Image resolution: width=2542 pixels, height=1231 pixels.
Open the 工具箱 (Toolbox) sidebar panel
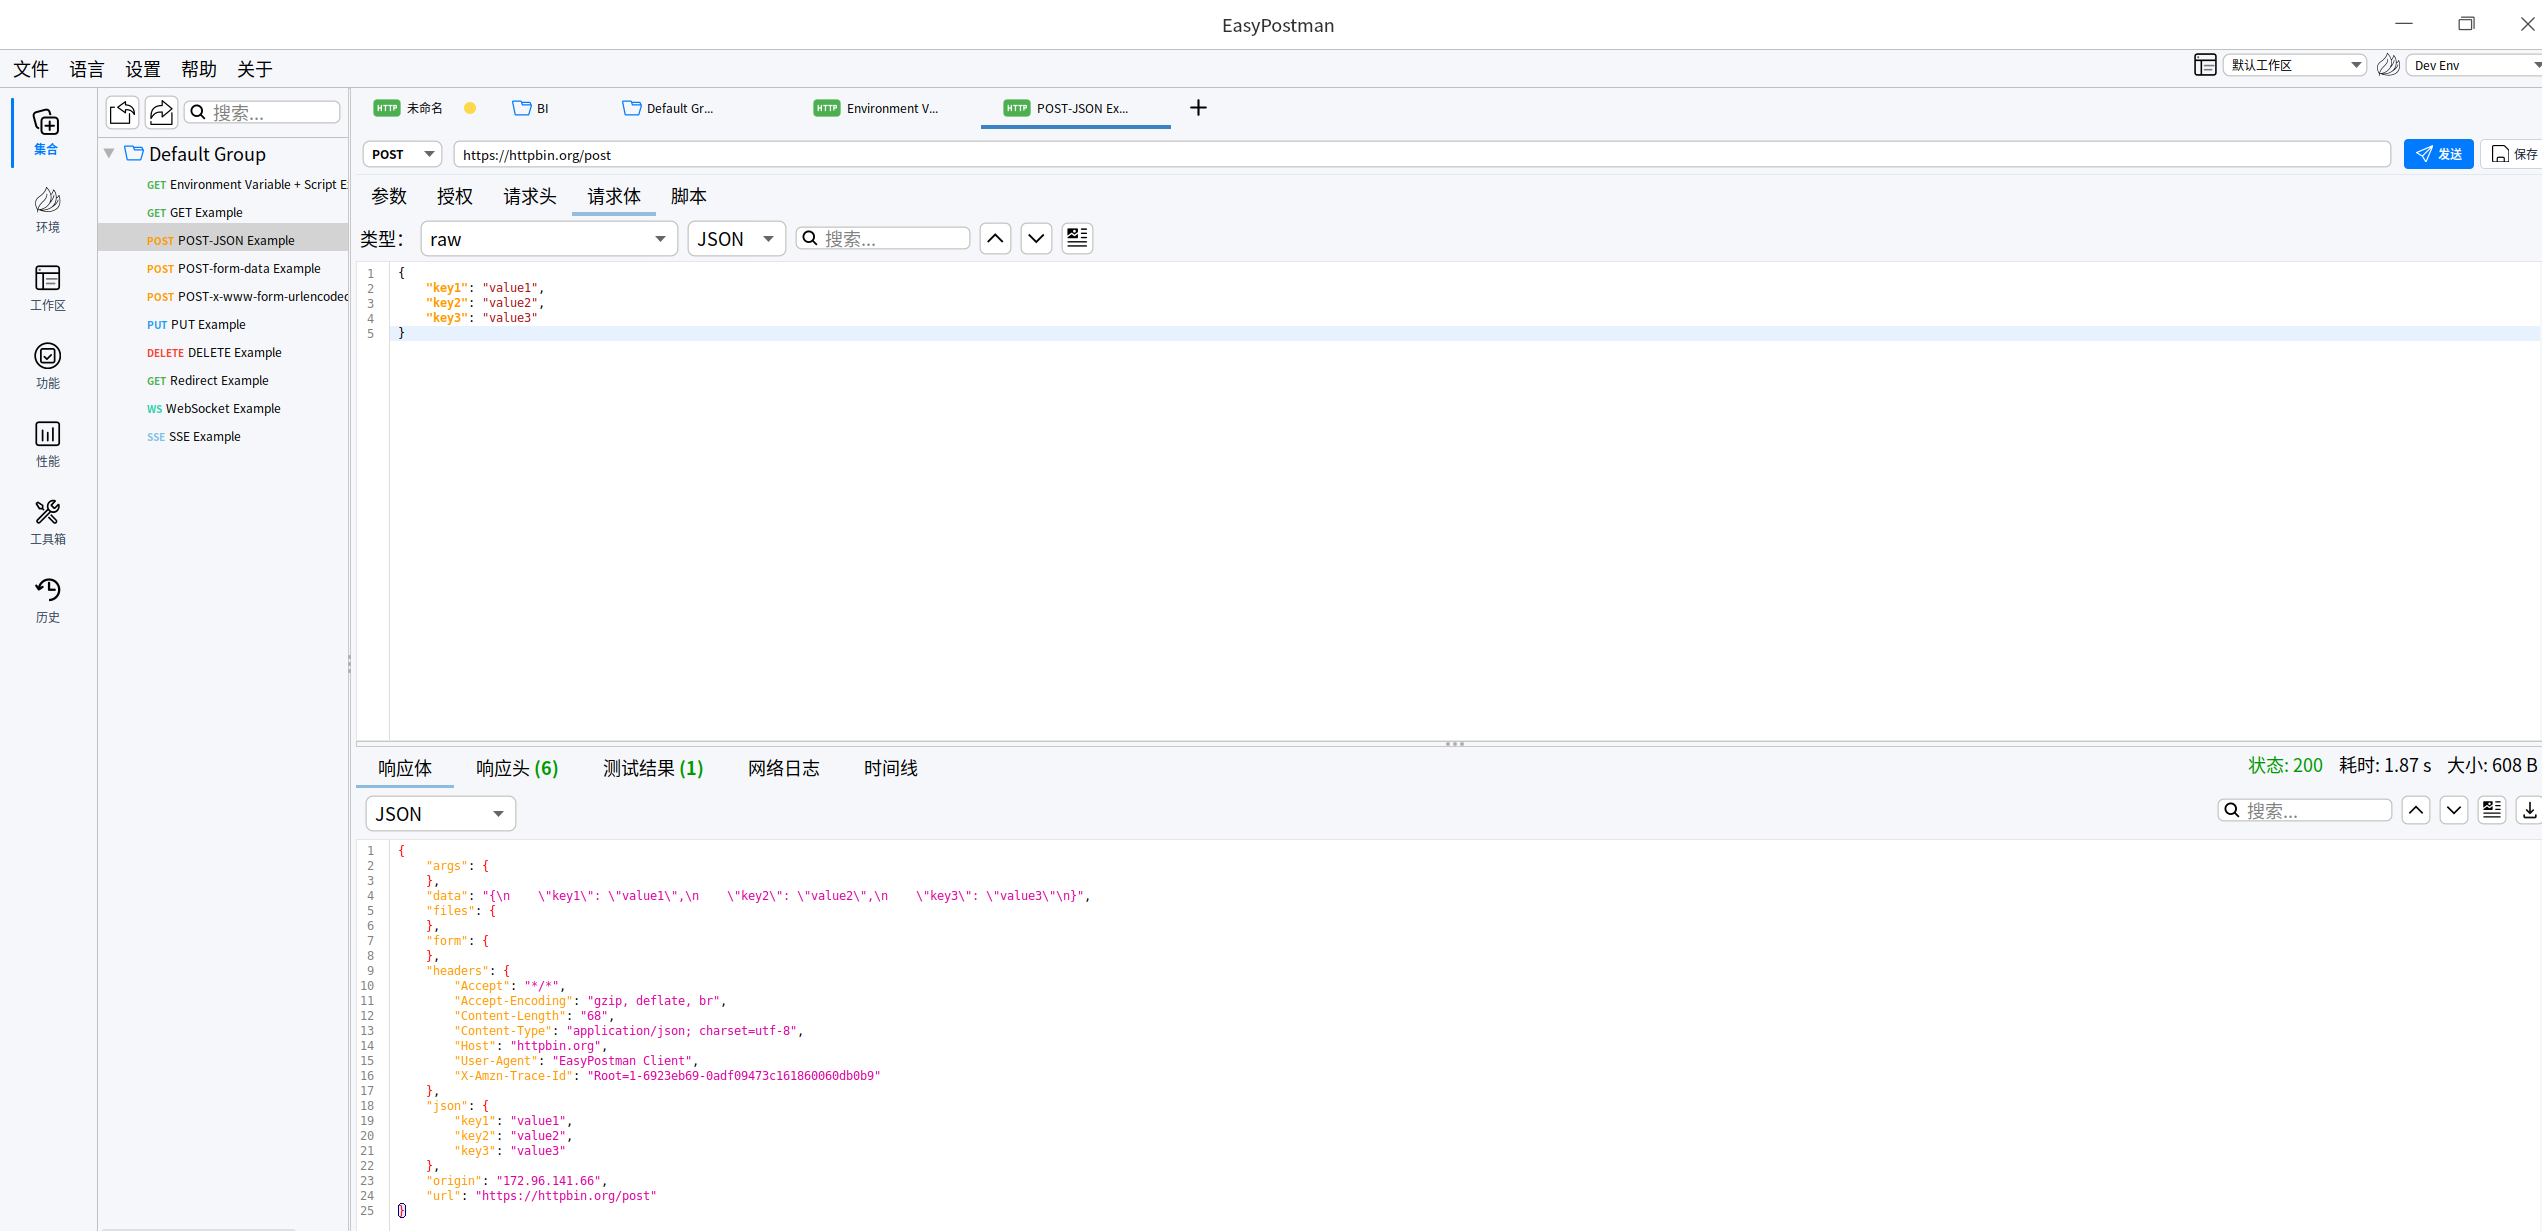[47, 522]
